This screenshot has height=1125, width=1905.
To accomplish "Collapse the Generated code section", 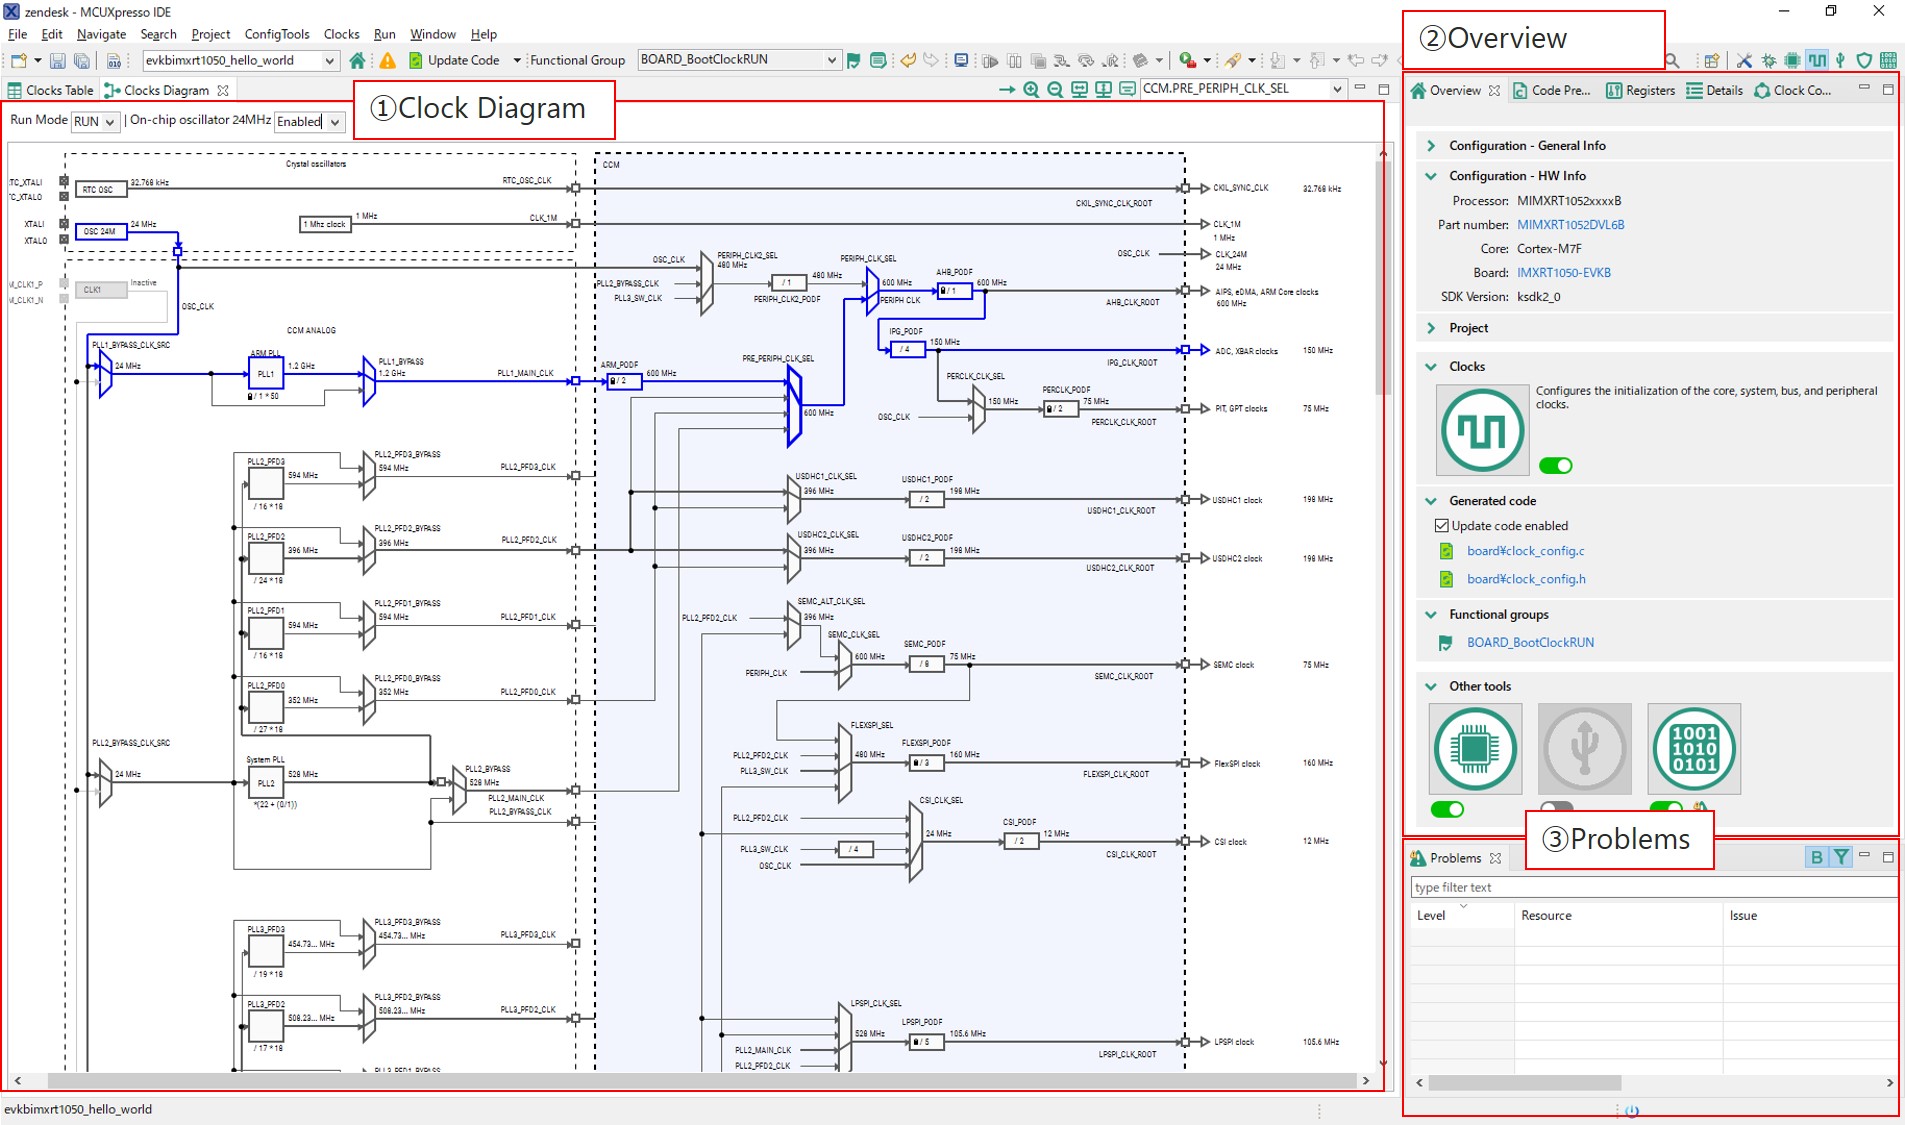I will click(x=1431, y=501).
